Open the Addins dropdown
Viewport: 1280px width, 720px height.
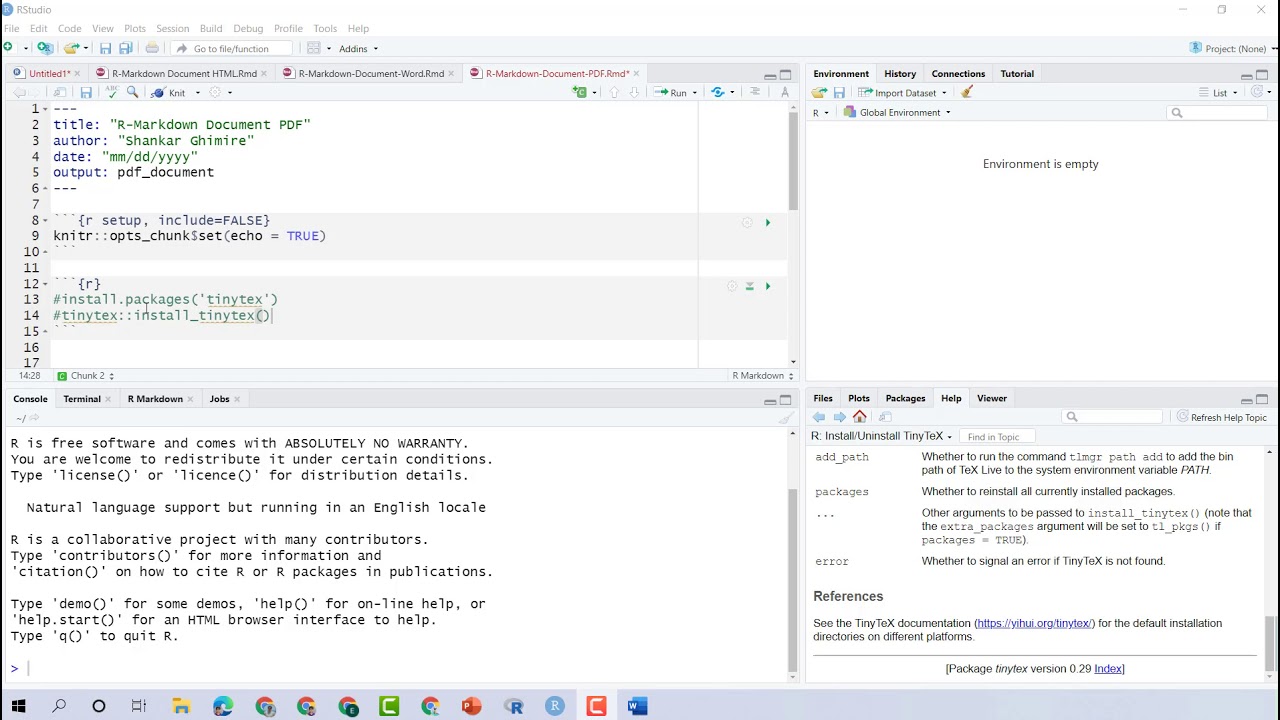click(x=358, y=48)
